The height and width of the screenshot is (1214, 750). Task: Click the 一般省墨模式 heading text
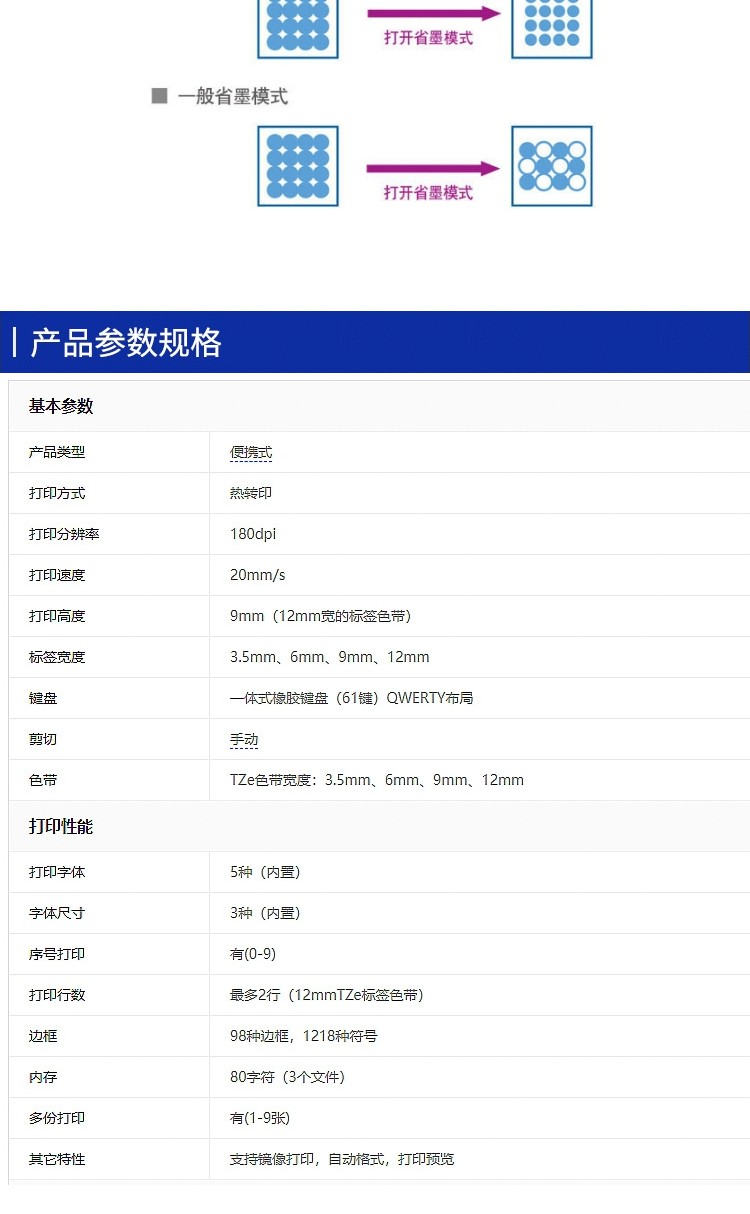pos(233,97)
